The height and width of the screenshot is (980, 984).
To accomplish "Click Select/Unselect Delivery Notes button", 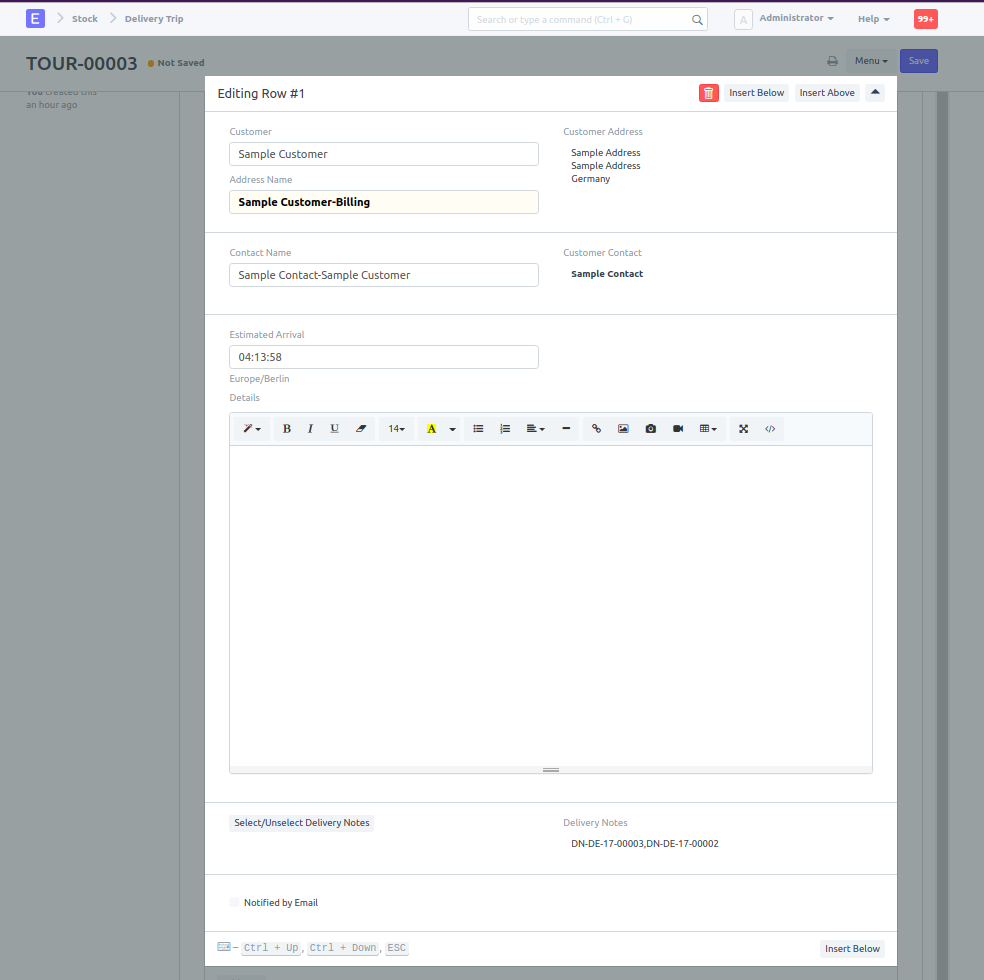I will (301, 823).
